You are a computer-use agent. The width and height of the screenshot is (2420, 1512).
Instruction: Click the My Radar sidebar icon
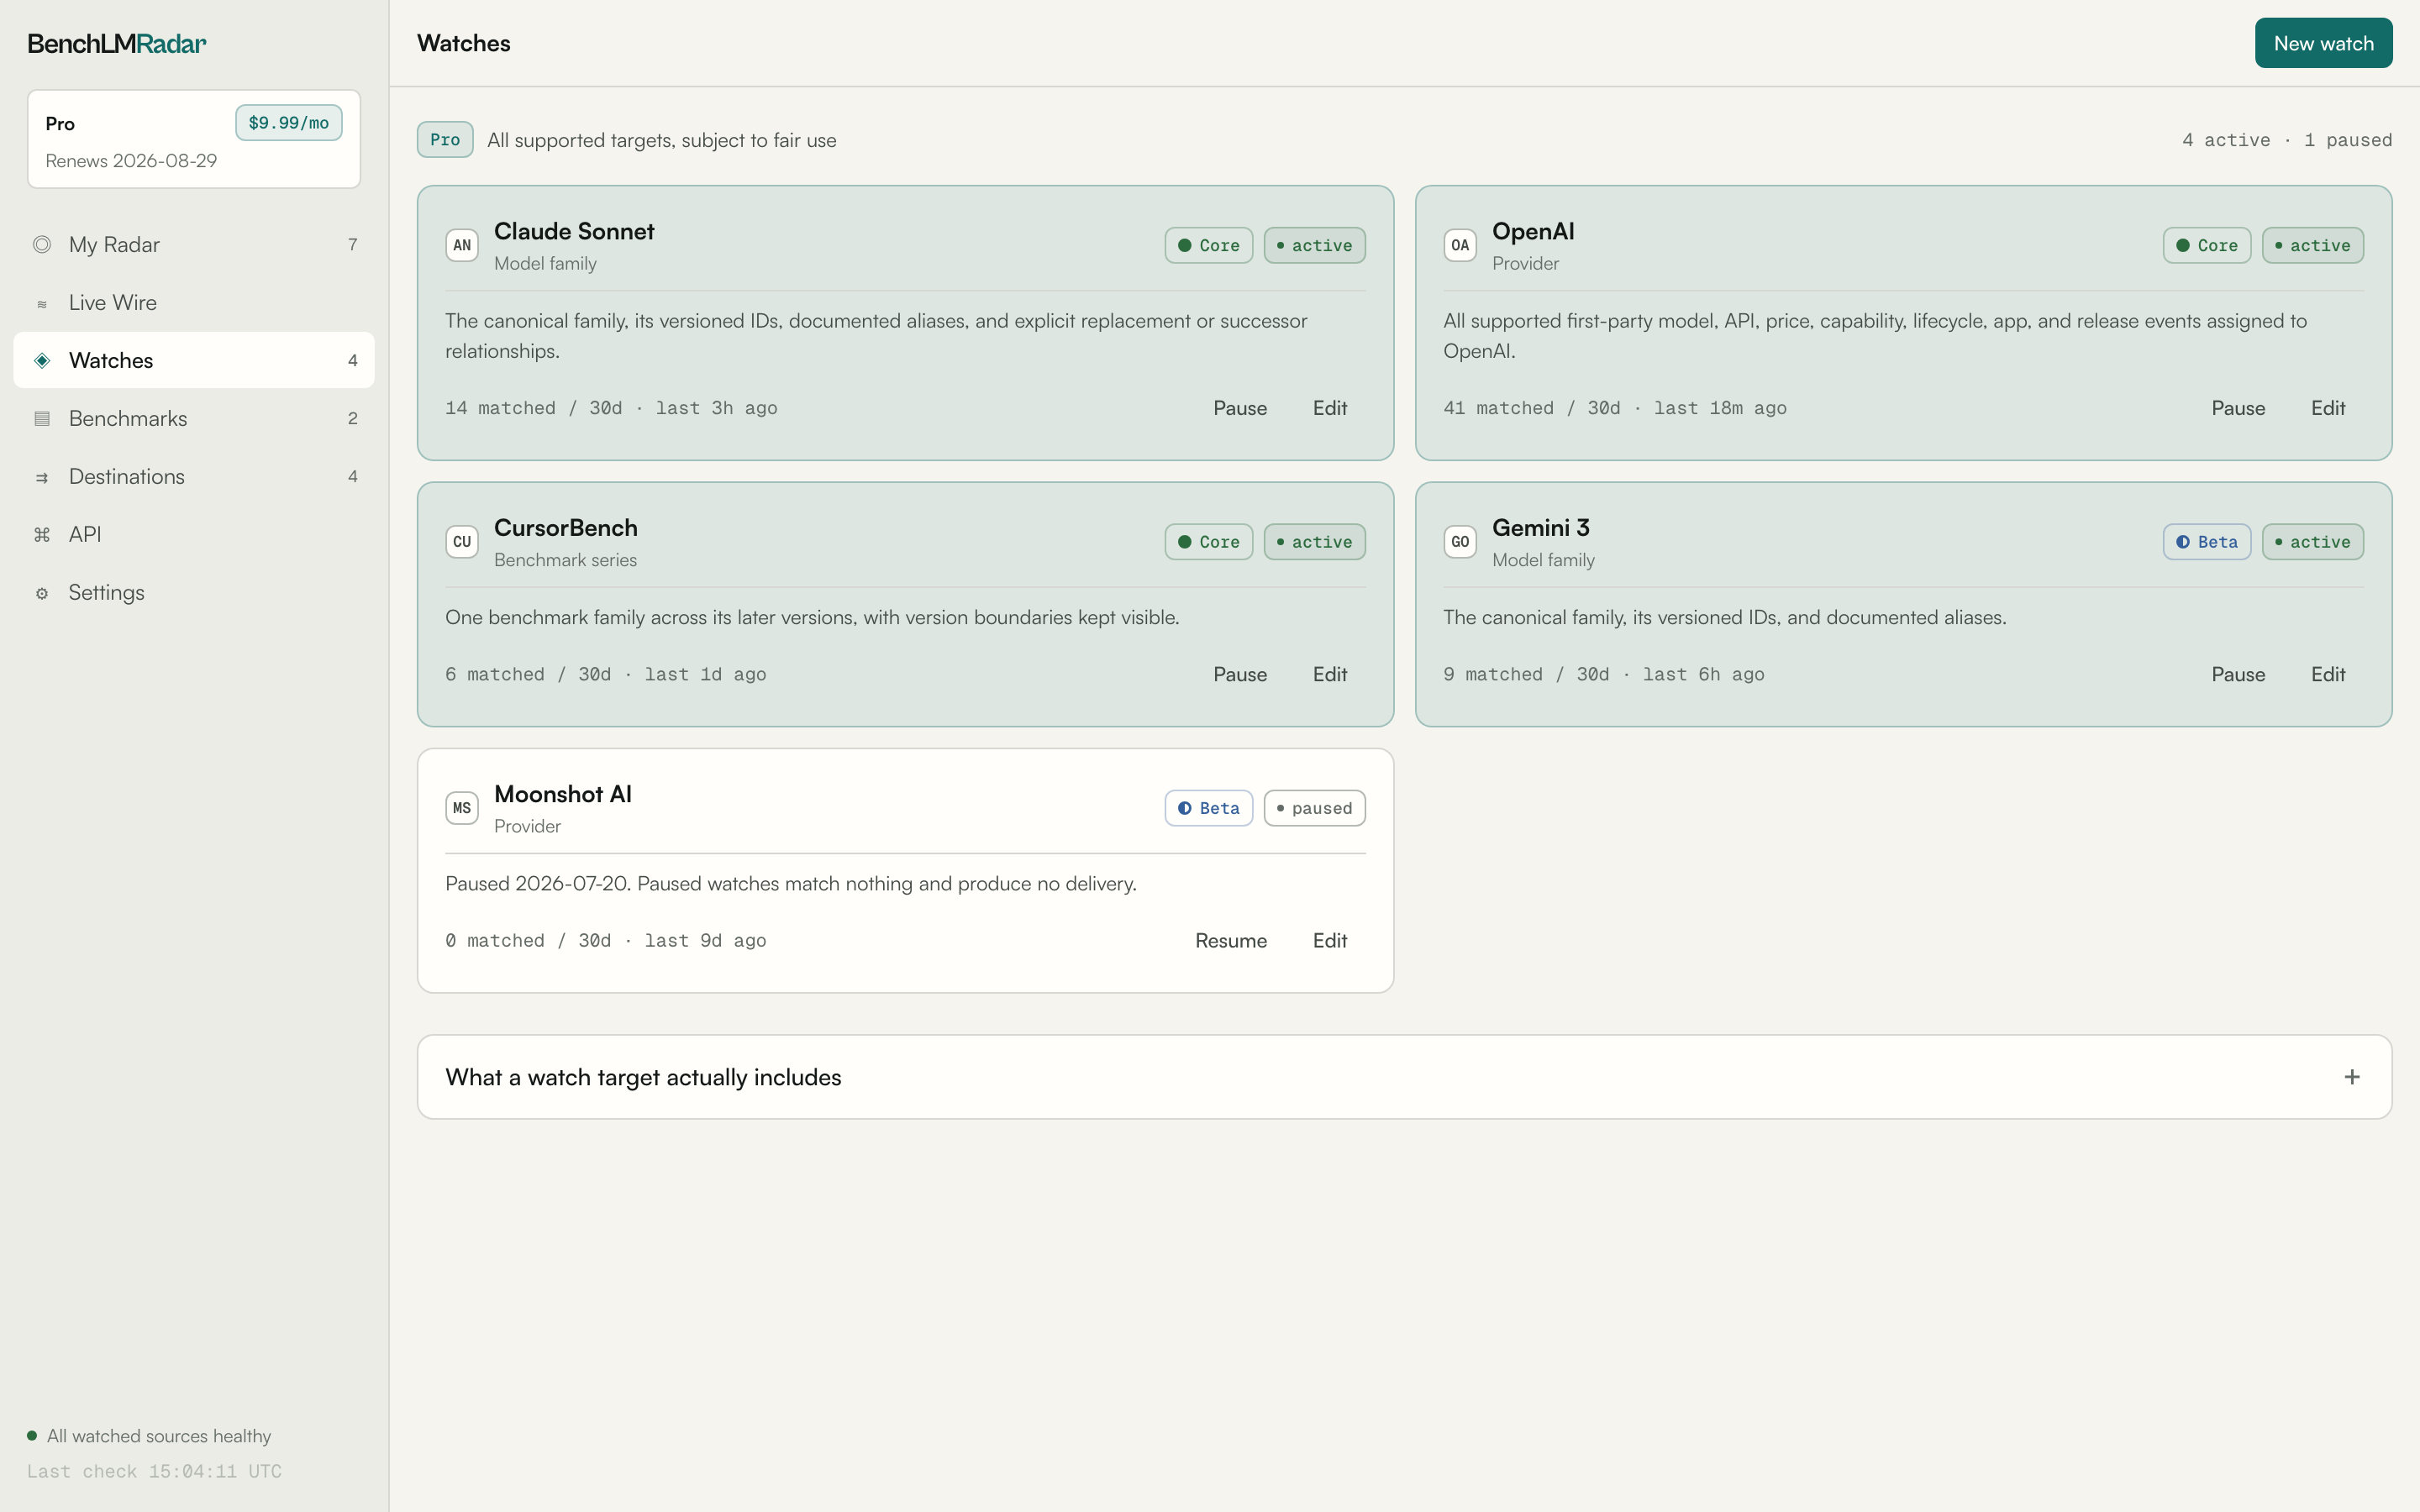42,245
